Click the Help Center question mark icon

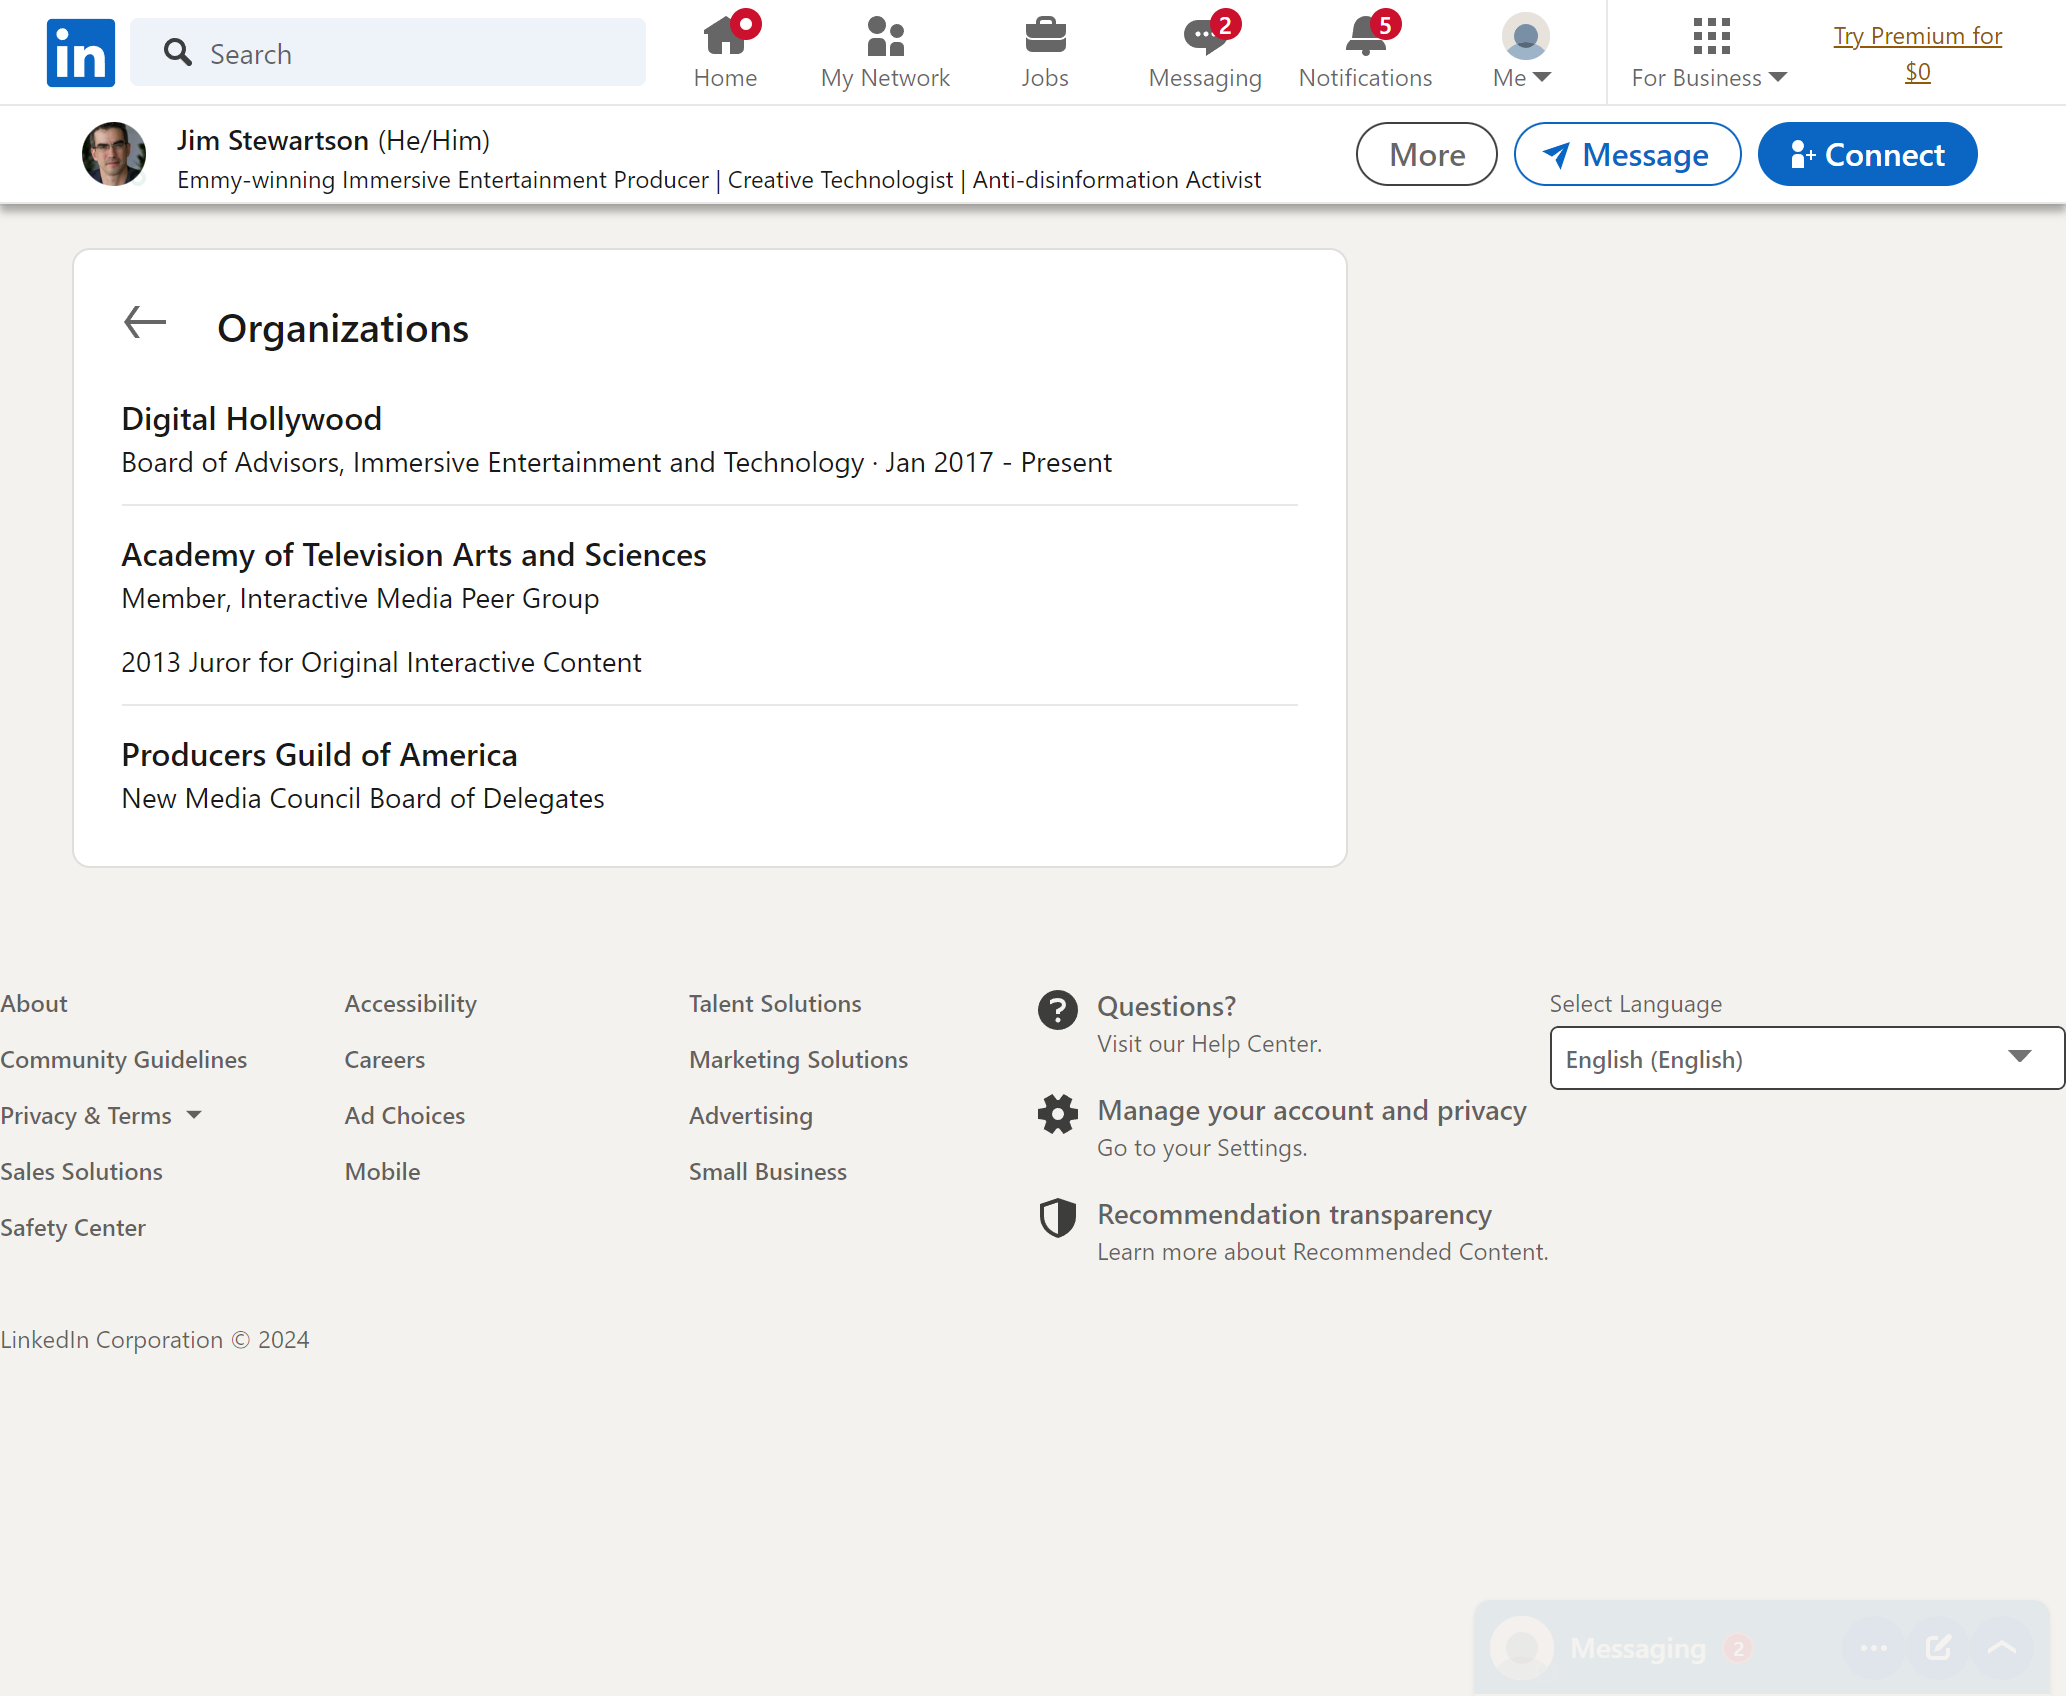click(1057, 1010)
